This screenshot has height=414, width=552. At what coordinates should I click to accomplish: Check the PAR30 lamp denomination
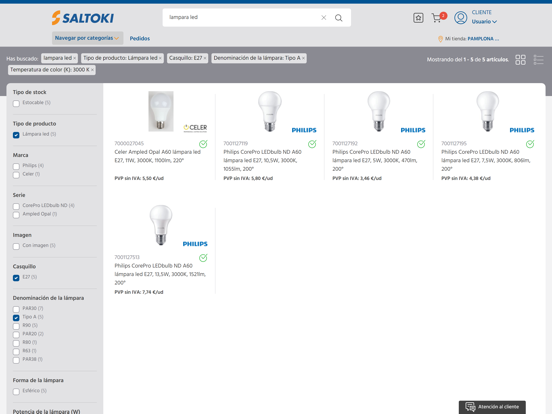pos(16,309)
